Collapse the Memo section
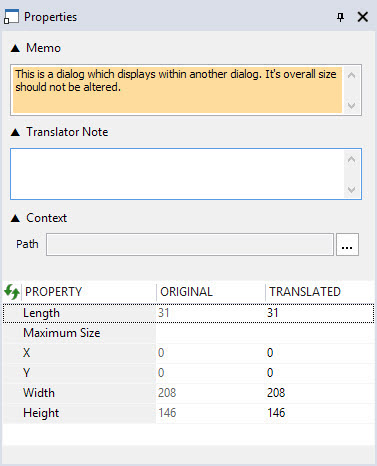Image resolution: width=377 pixels, height=466 pixels. tap(15, 48)
